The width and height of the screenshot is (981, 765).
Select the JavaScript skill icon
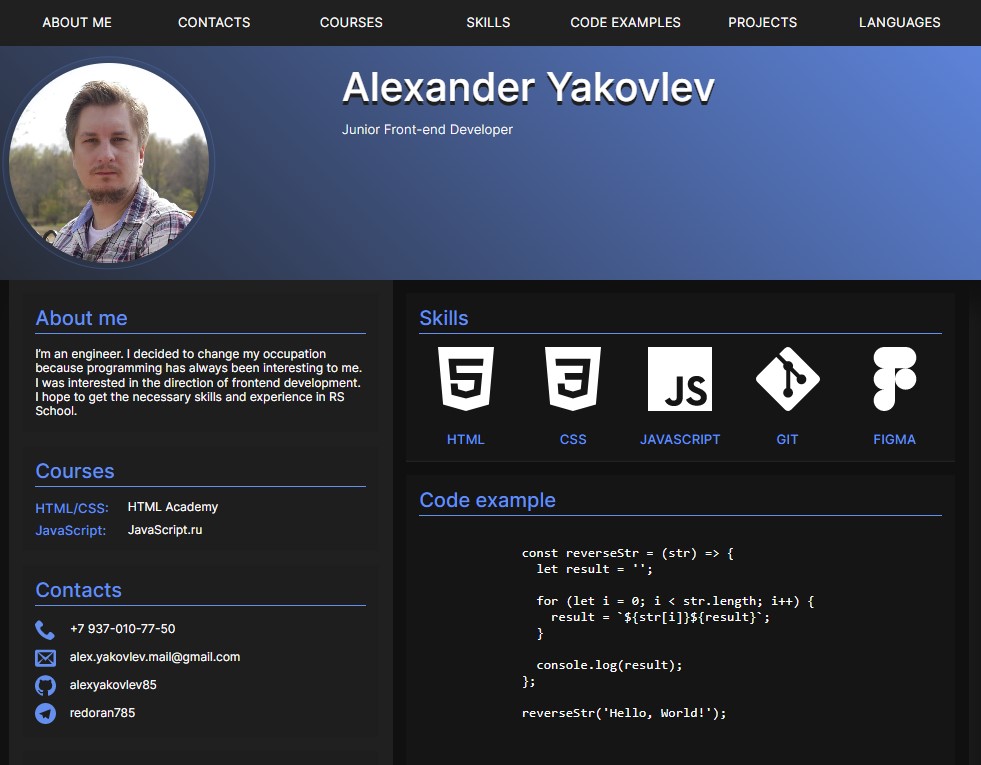click(680, 378)
